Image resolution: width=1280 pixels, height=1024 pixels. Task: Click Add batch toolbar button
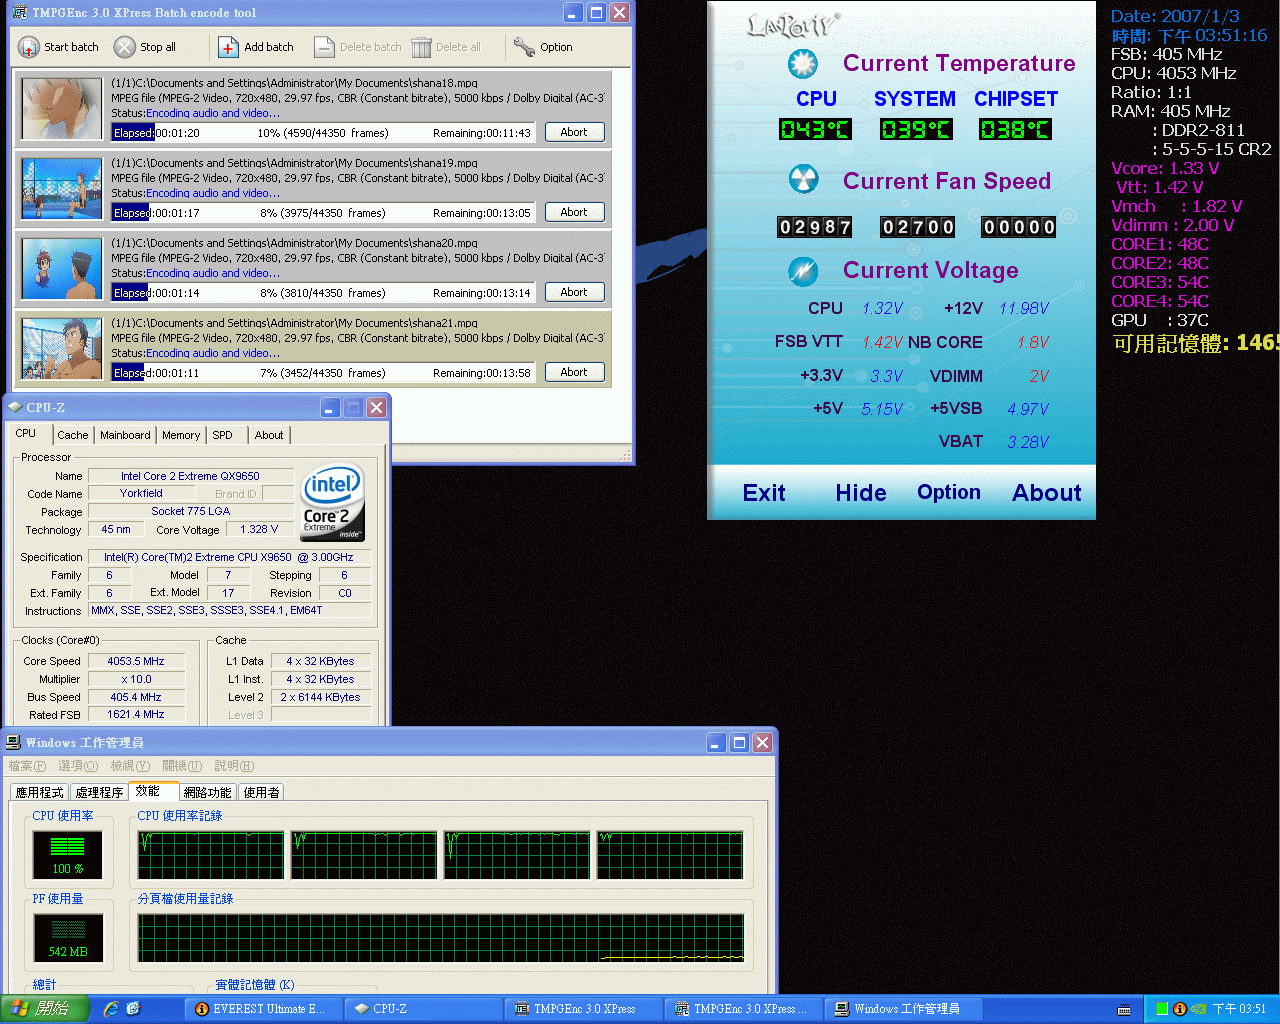256,47
